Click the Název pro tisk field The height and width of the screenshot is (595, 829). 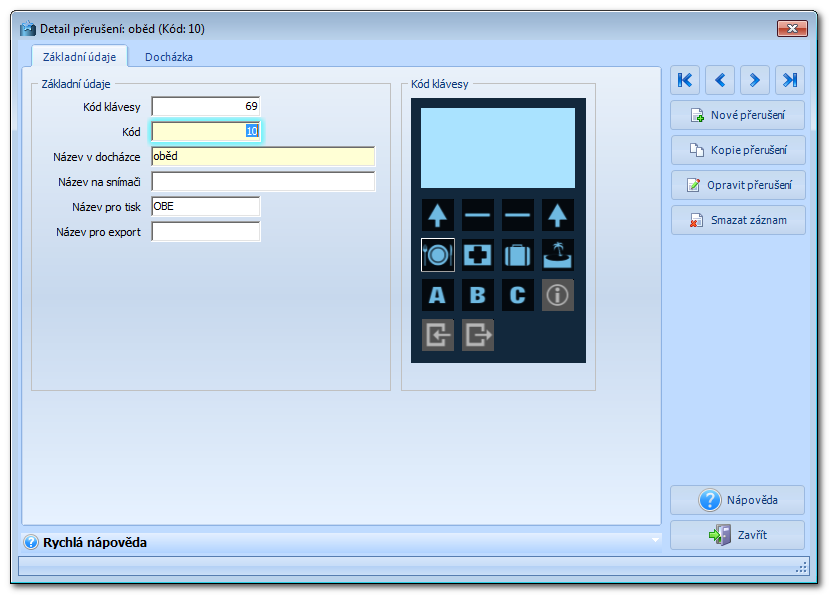(206, 206)
